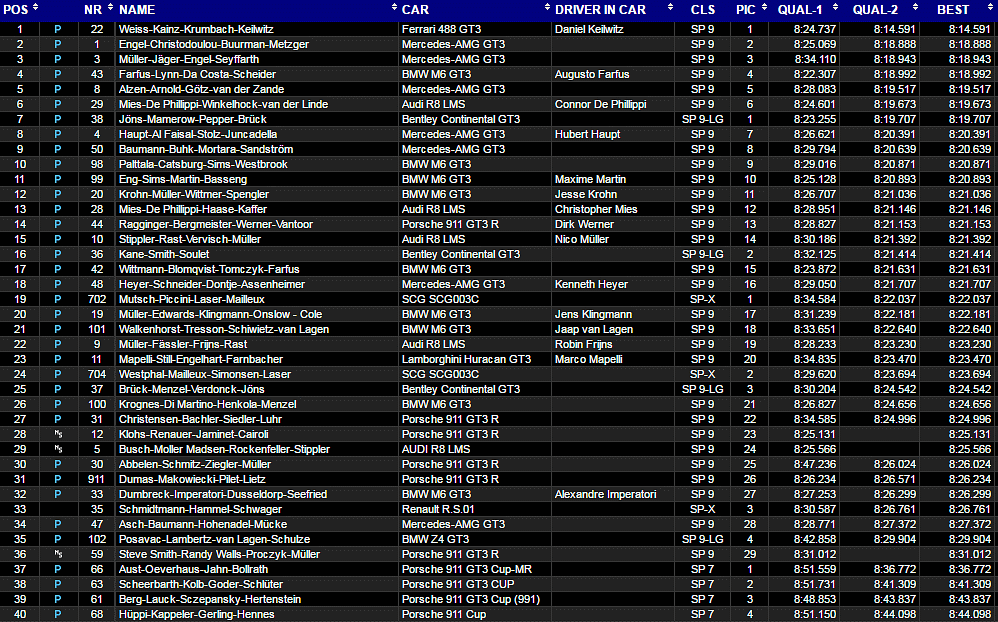This screenshot has width=998, height=622.
Task: Click the not-started status icon for car 59
Action: click(x=58, y=554)
